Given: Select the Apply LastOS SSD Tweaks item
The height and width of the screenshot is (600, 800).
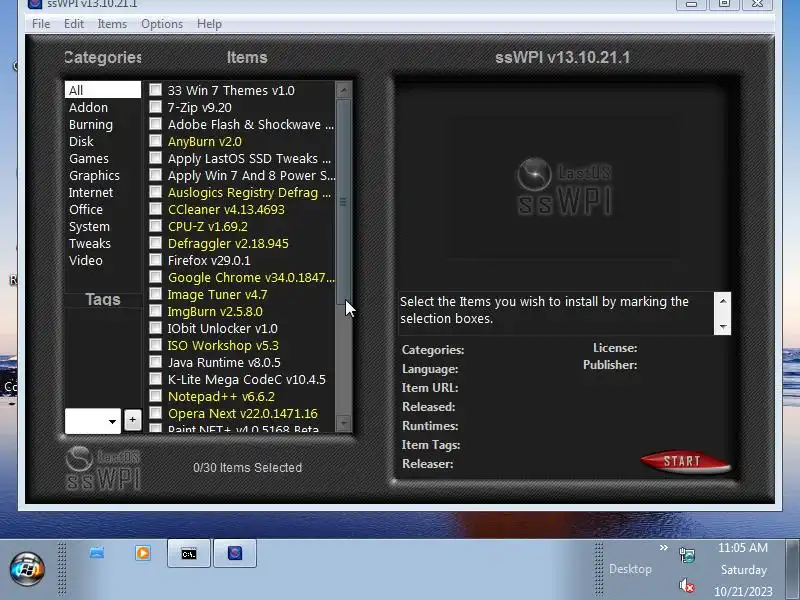Looking at the screenshot, I should point(249,158).
